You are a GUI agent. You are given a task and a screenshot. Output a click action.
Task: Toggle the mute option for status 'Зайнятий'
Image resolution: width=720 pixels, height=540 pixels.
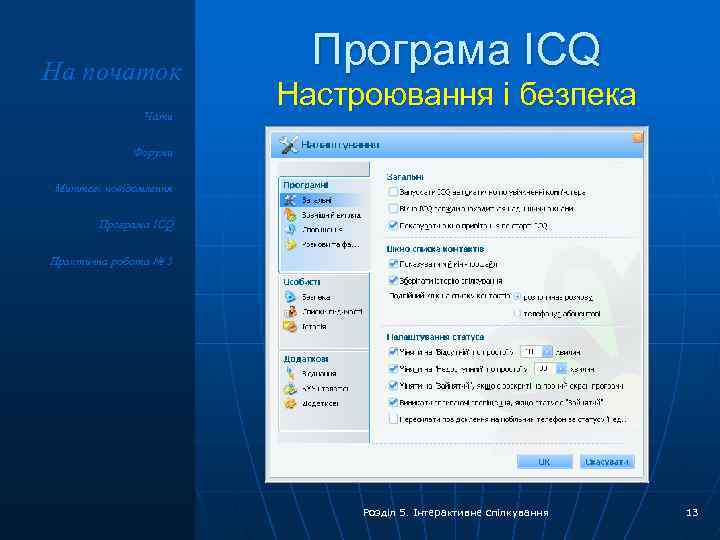[393, 402]
